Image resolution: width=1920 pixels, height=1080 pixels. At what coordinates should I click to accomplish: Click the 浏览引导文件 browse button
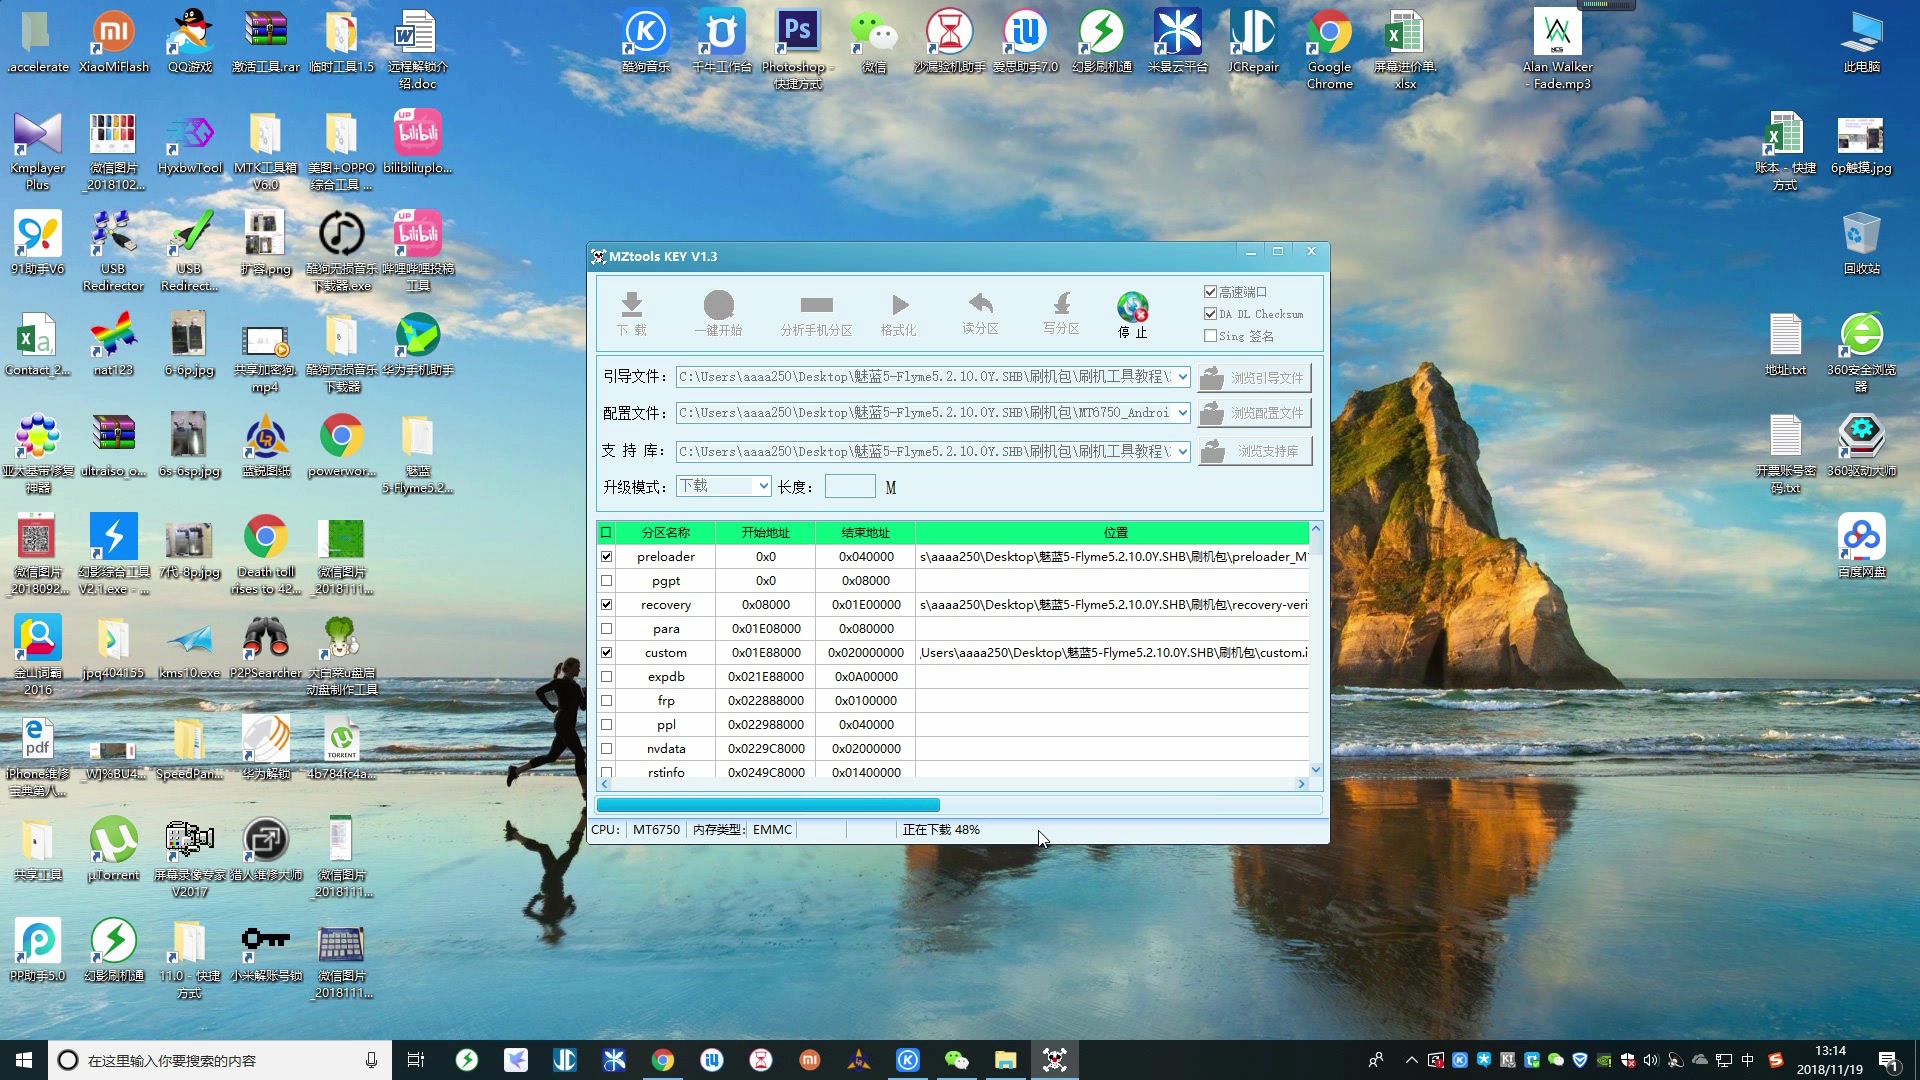(x=1255, y=378)
